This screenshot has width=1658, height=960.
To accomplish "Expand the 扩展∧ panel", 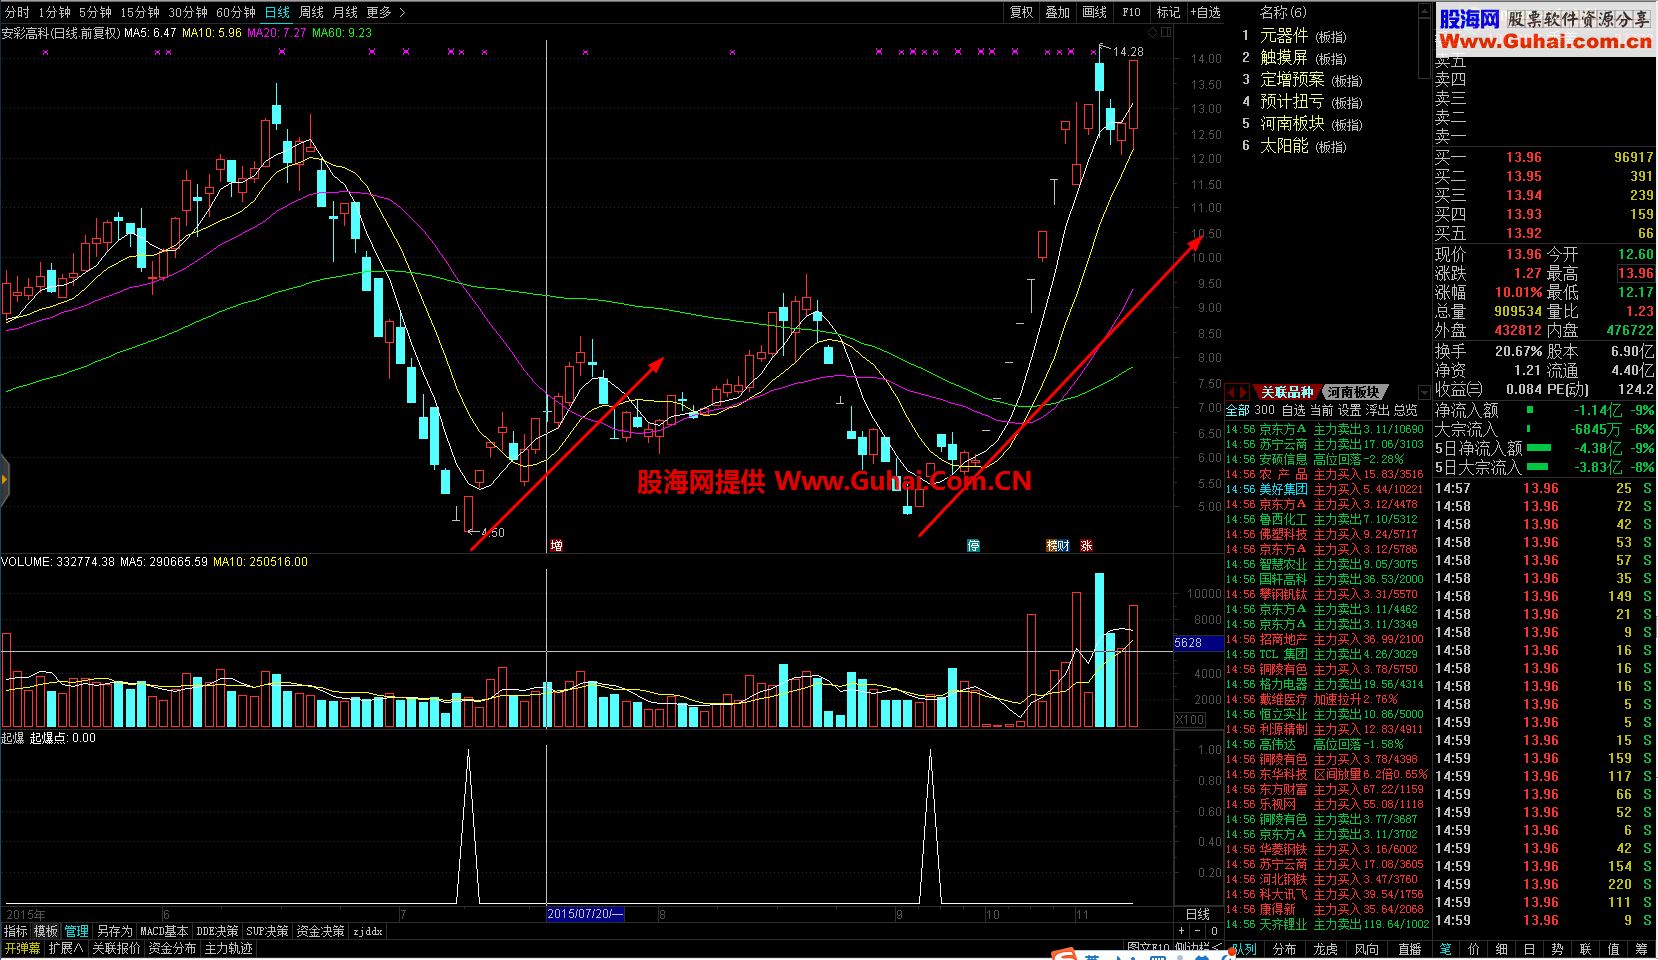I will click(66, 948).
